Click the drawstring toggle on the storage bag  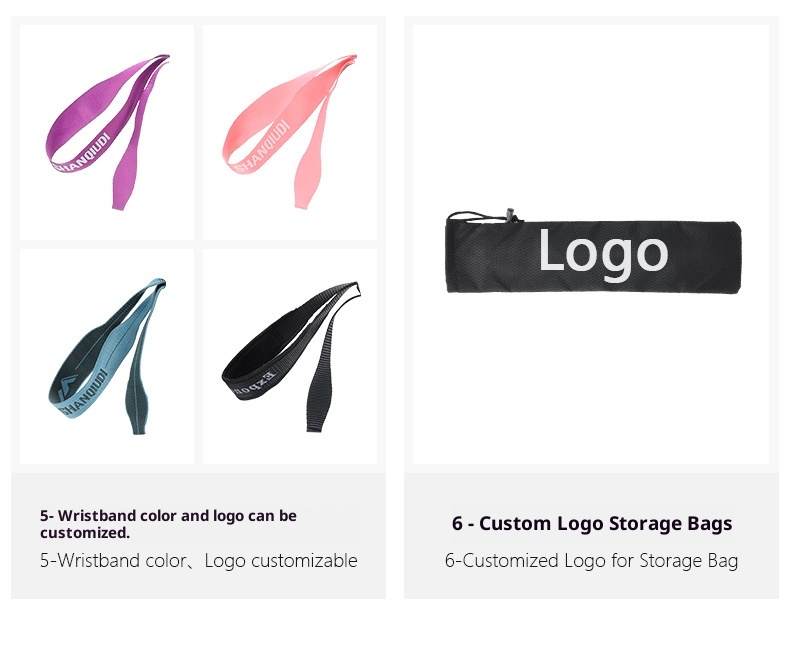click(x=511, y=215)
